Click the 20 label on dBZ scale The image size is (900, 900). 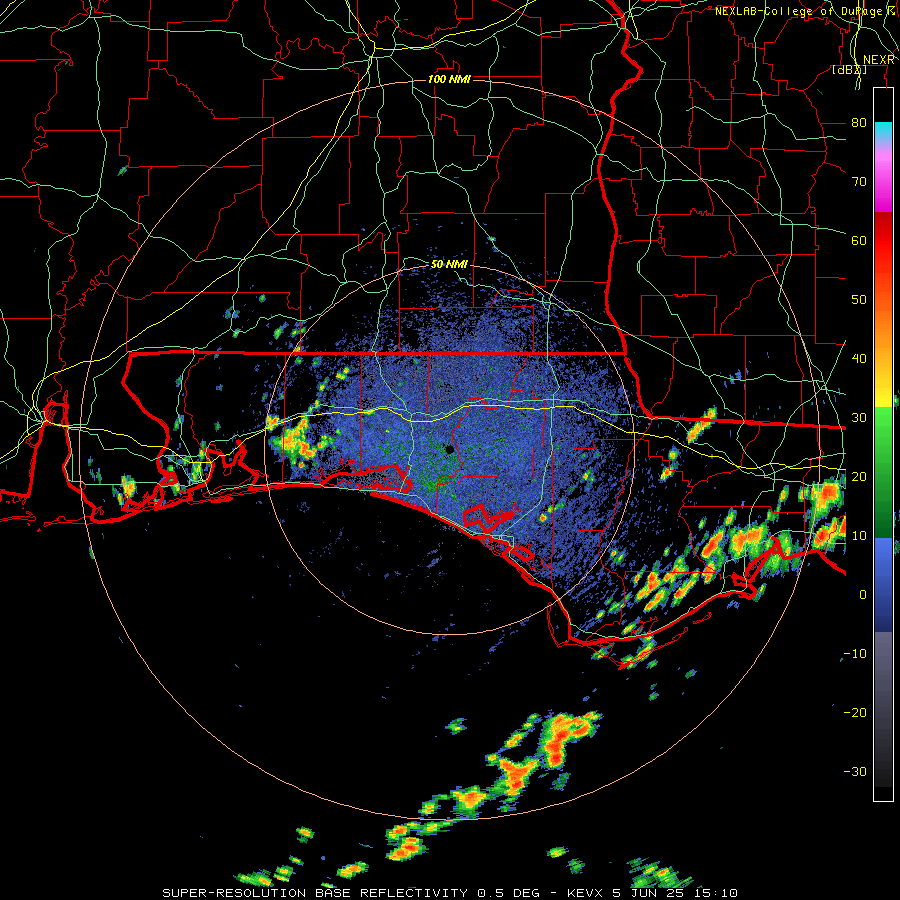[859, 476]
